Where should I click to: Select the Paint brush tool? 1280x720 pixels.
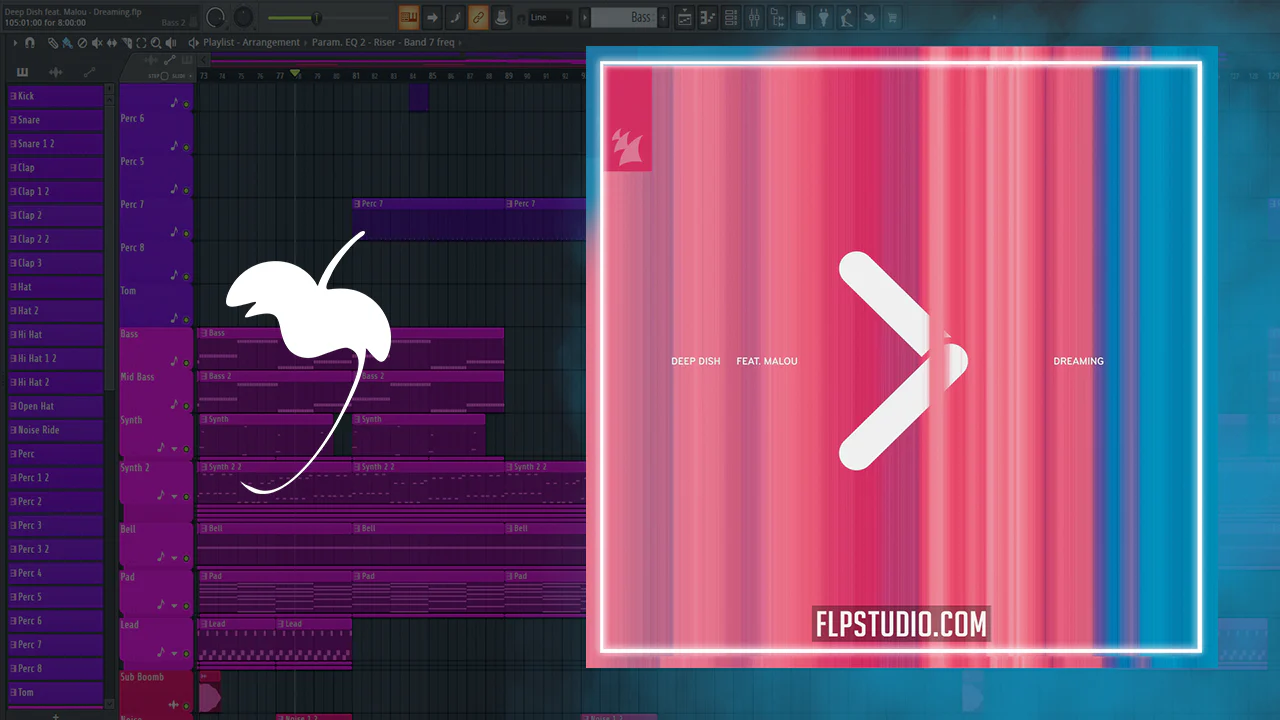[66, 43]
